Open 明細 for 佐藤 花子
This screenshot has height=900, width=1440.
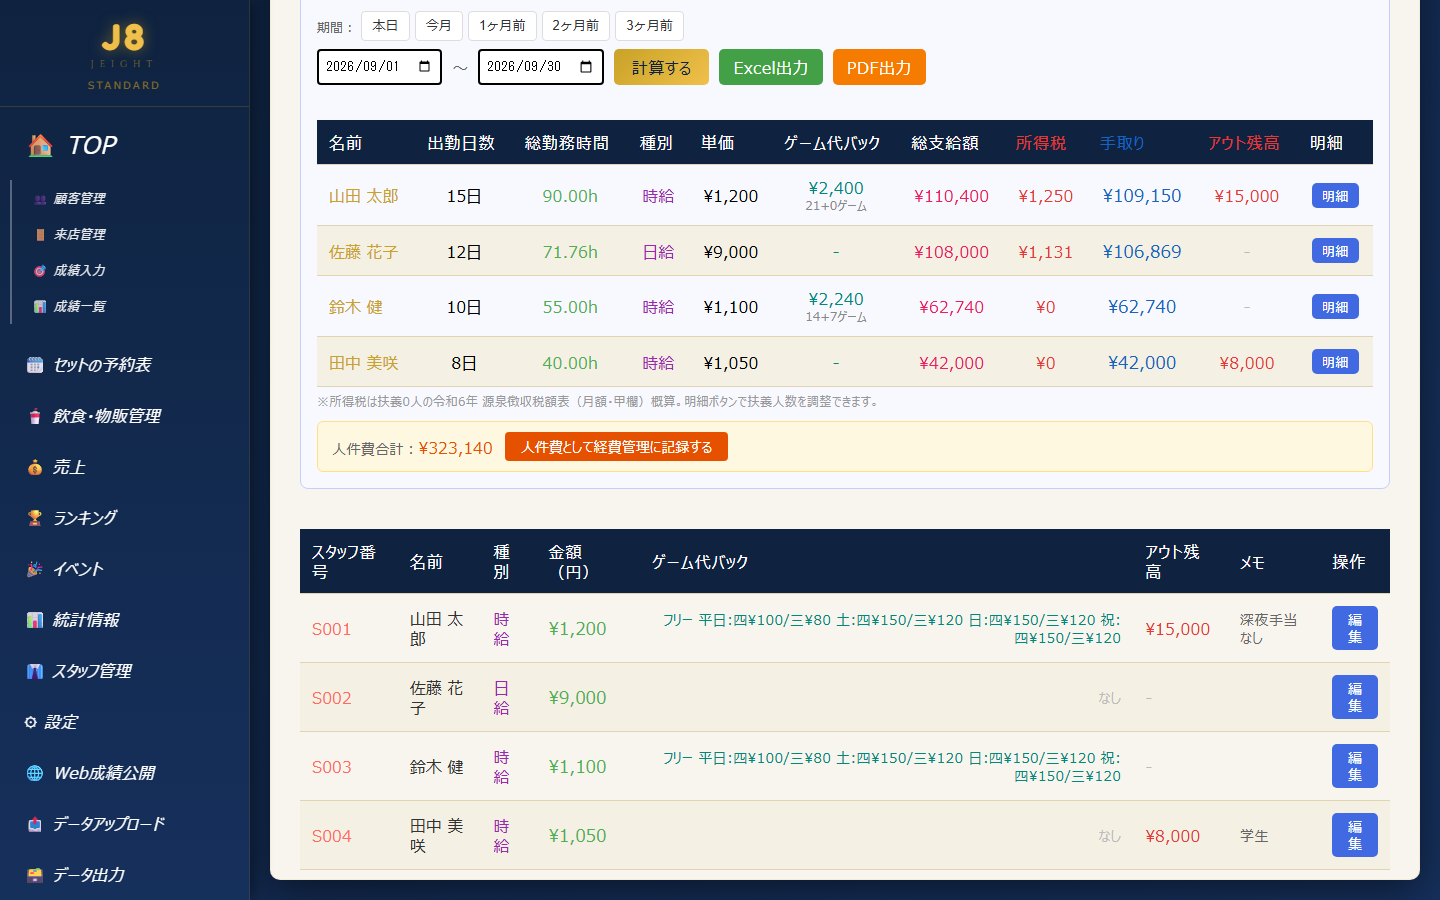pyautogui.click(x=1335, y=251)
